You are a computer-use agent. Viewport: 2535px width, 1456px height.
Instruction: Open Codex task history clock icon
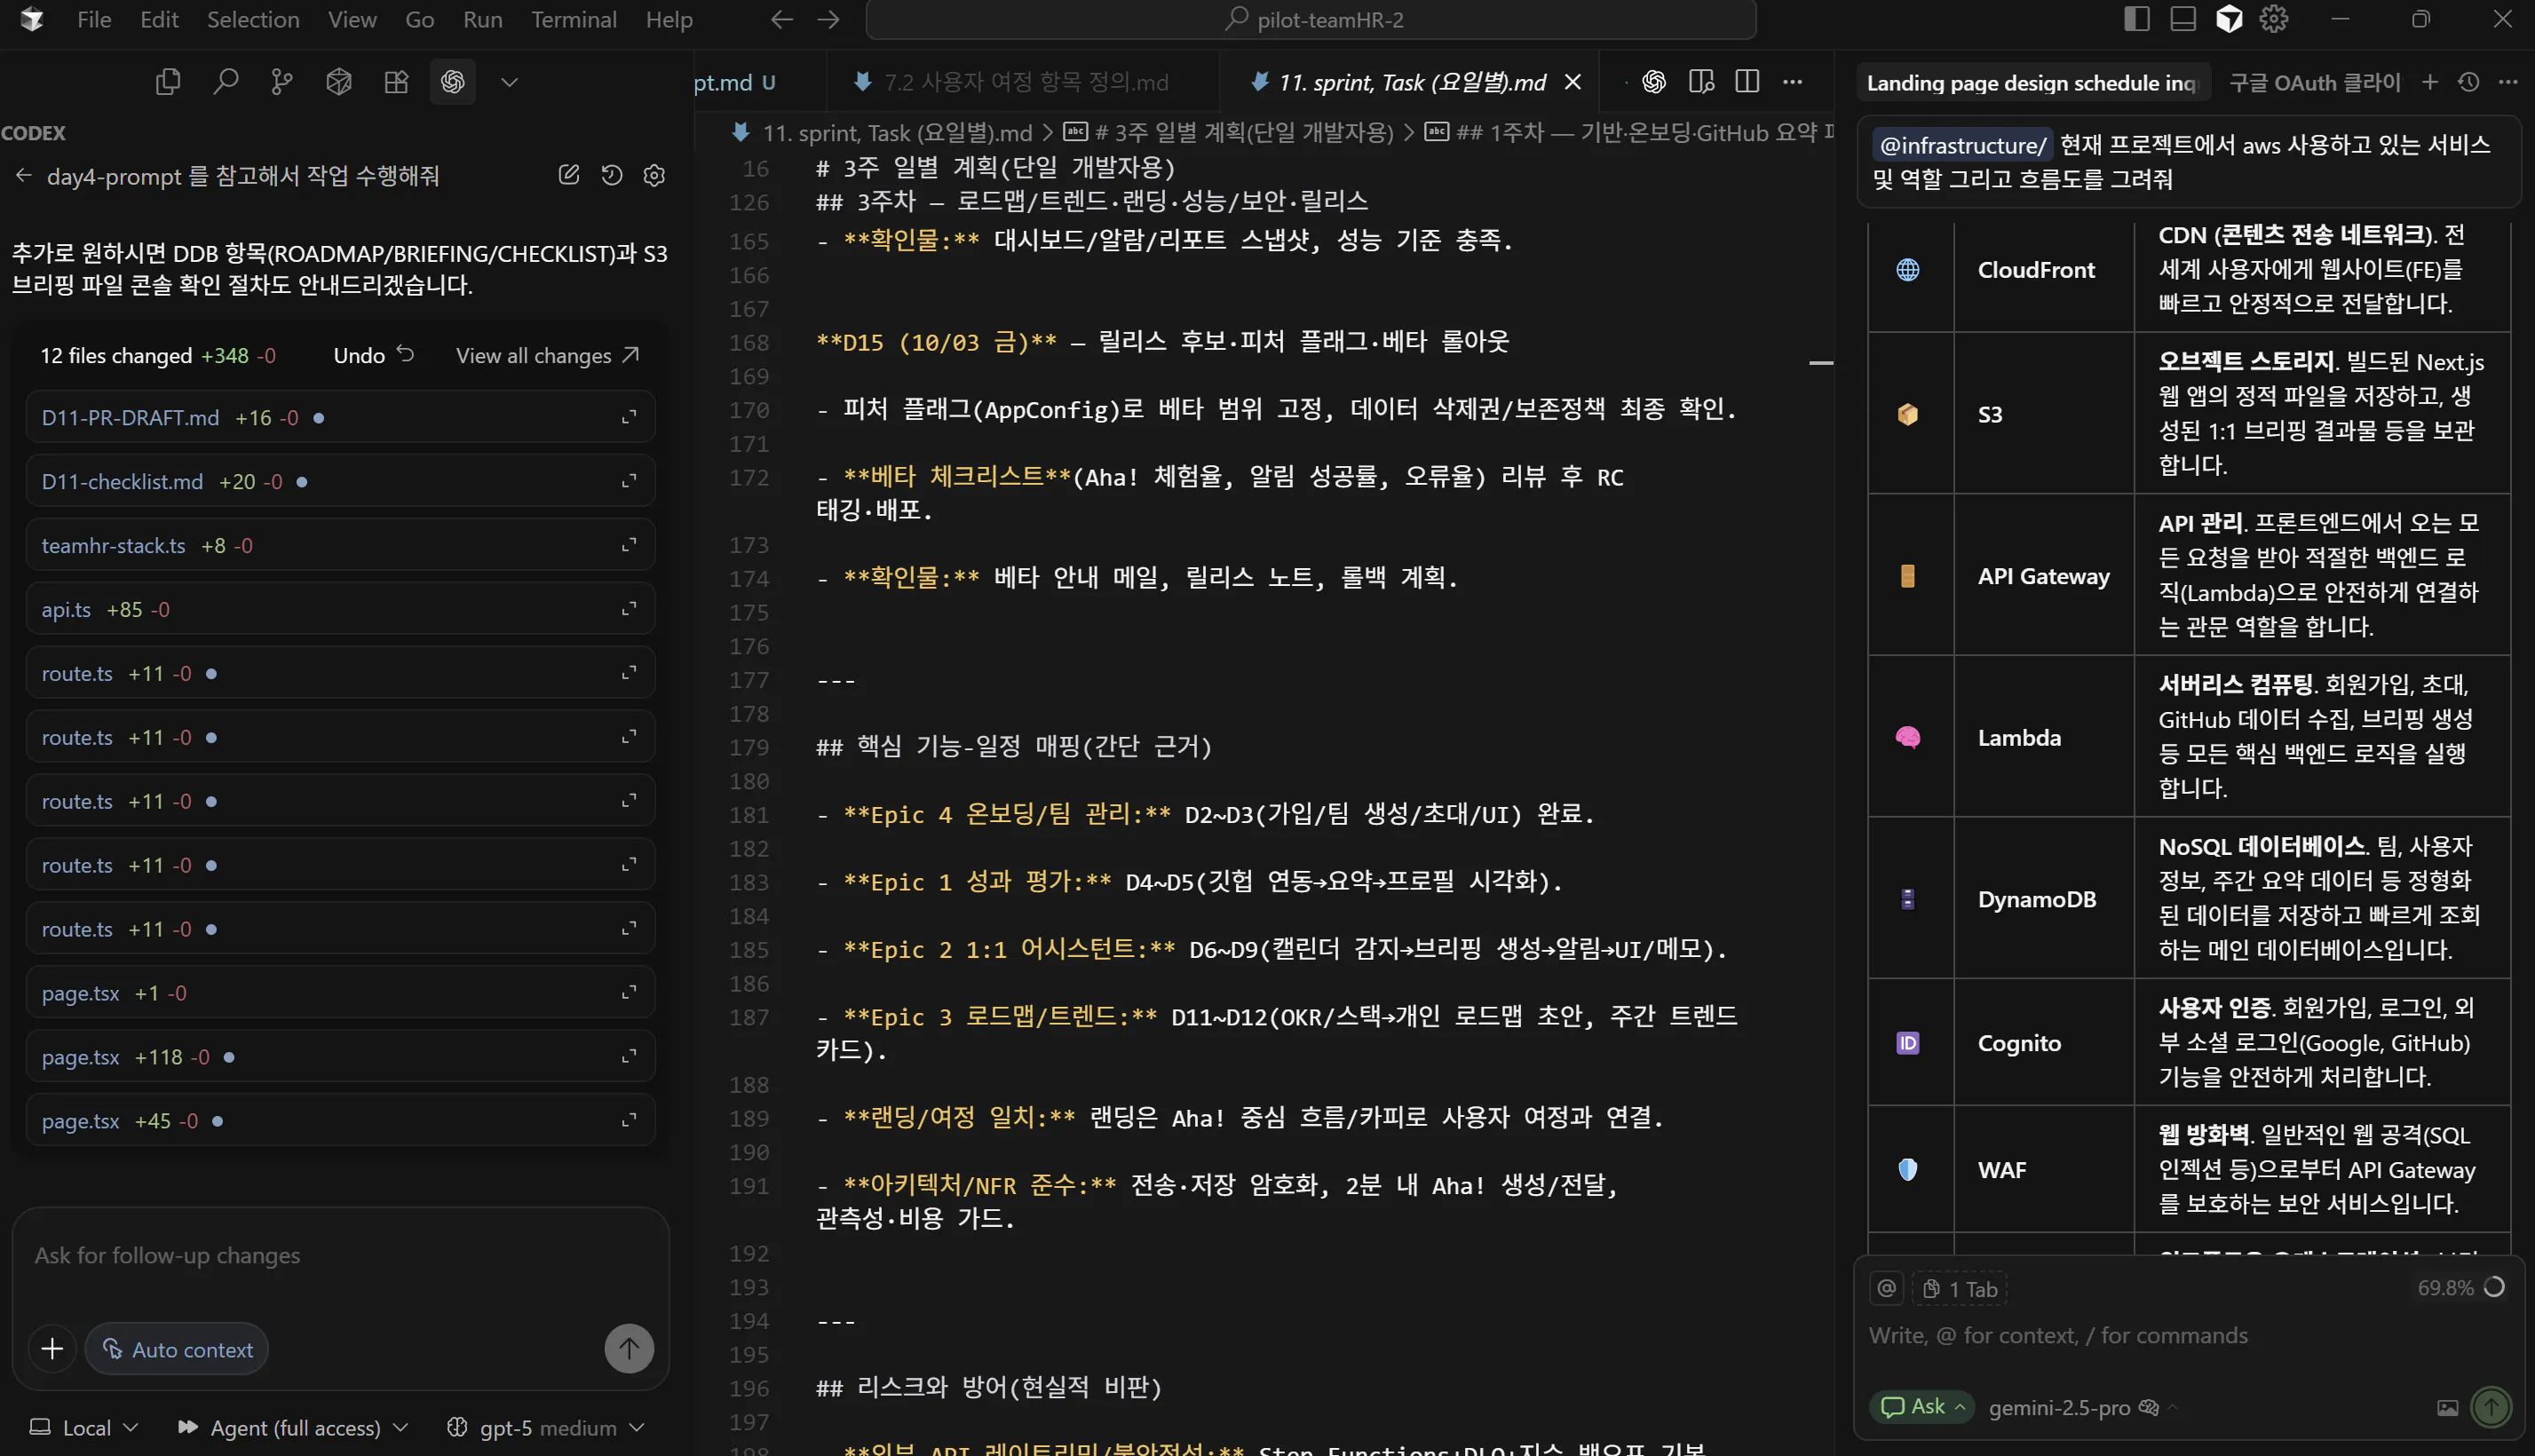pyautogui.click(x=612, y=176)
